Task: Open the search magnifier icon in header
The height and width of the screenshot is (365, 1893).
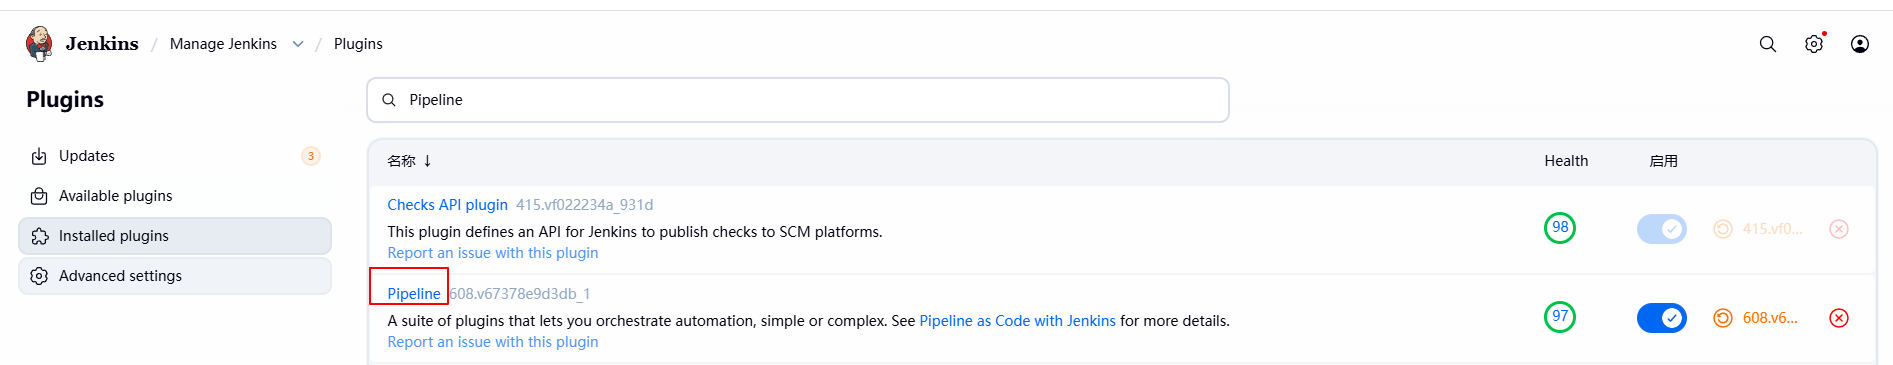Action: [1768, 44]
